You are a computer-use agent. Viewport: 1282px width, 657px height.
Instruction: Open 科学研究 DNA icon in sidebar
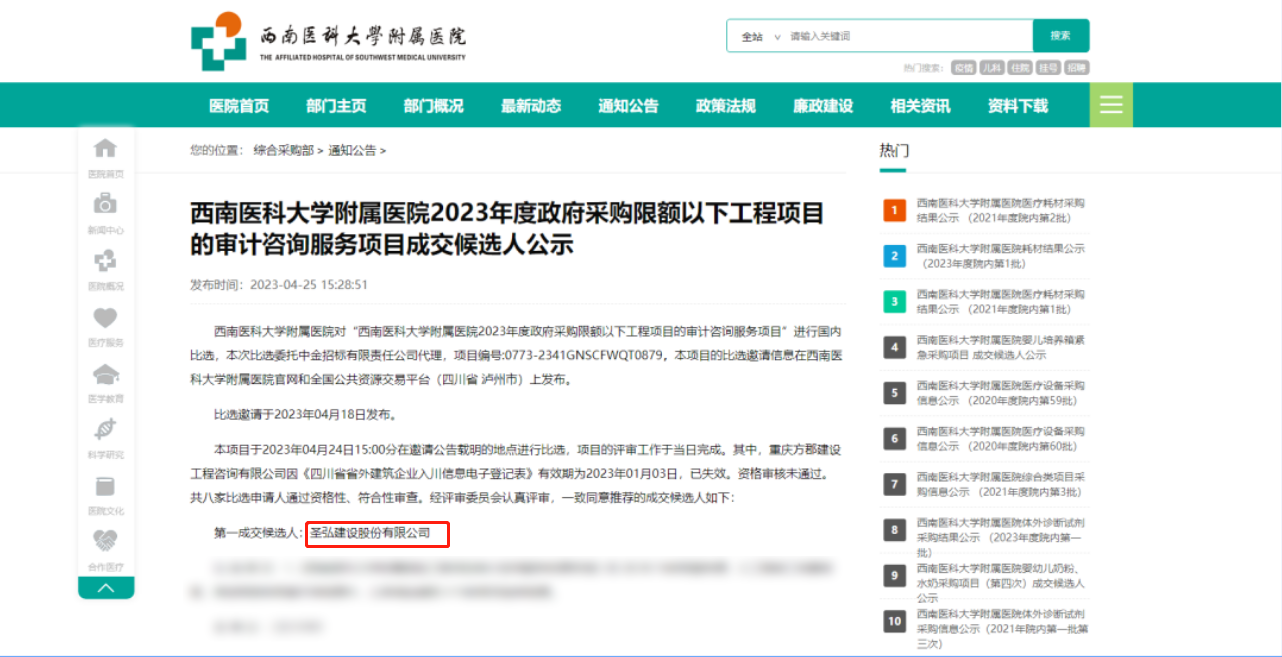pyautogui.click(x=105, y=430)
